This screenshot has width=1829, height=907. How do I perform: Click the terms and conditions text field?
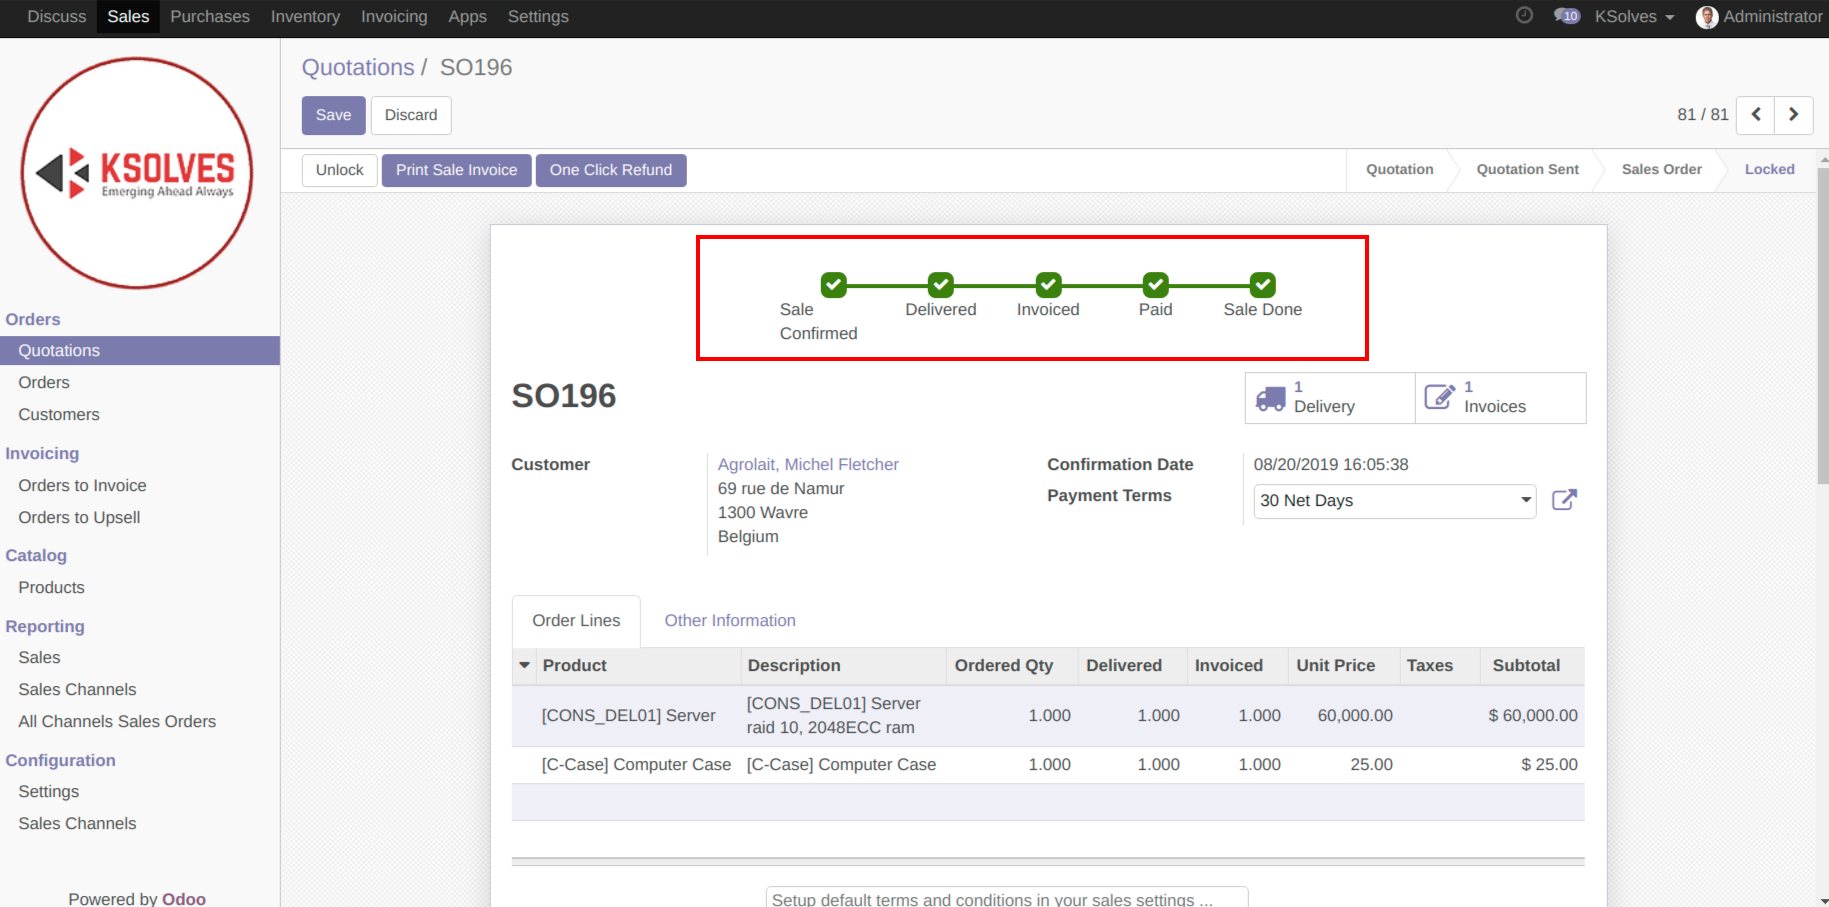click(1006, 899)
